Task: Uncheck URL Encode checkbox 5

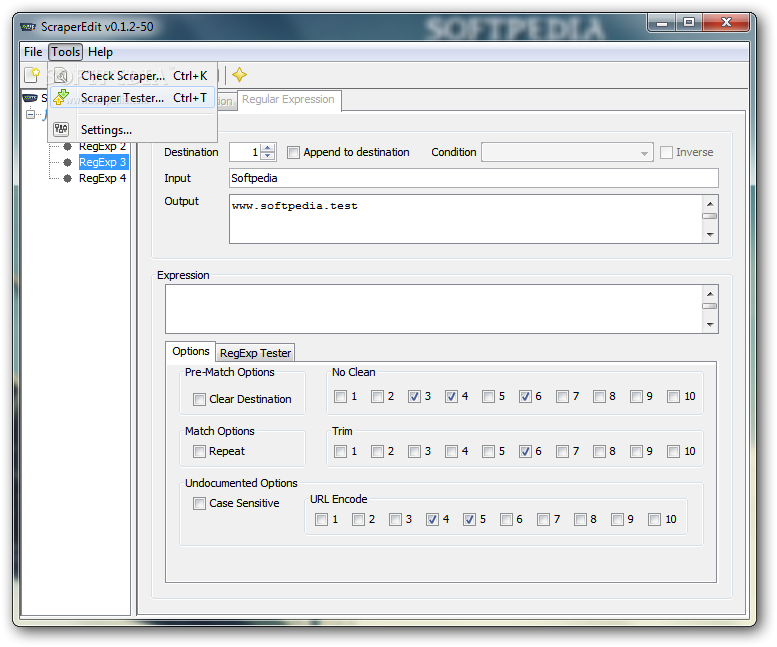Action: tap(470, 519)
